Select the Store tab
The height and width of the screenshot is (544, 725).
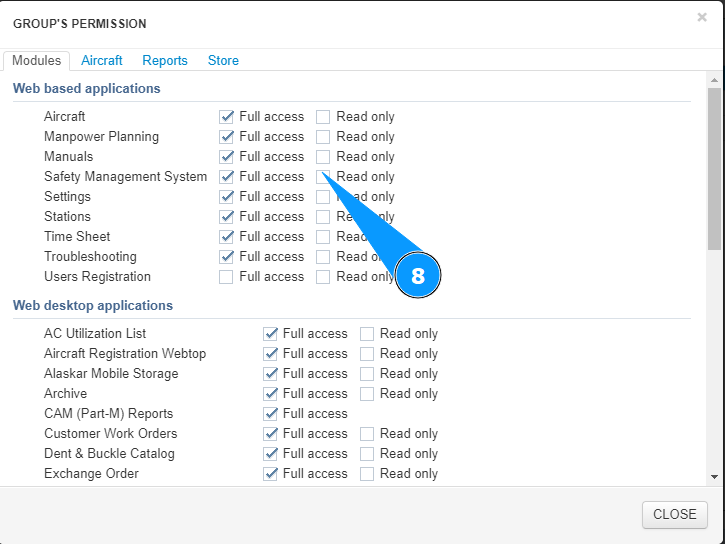[x=223, y=61]
